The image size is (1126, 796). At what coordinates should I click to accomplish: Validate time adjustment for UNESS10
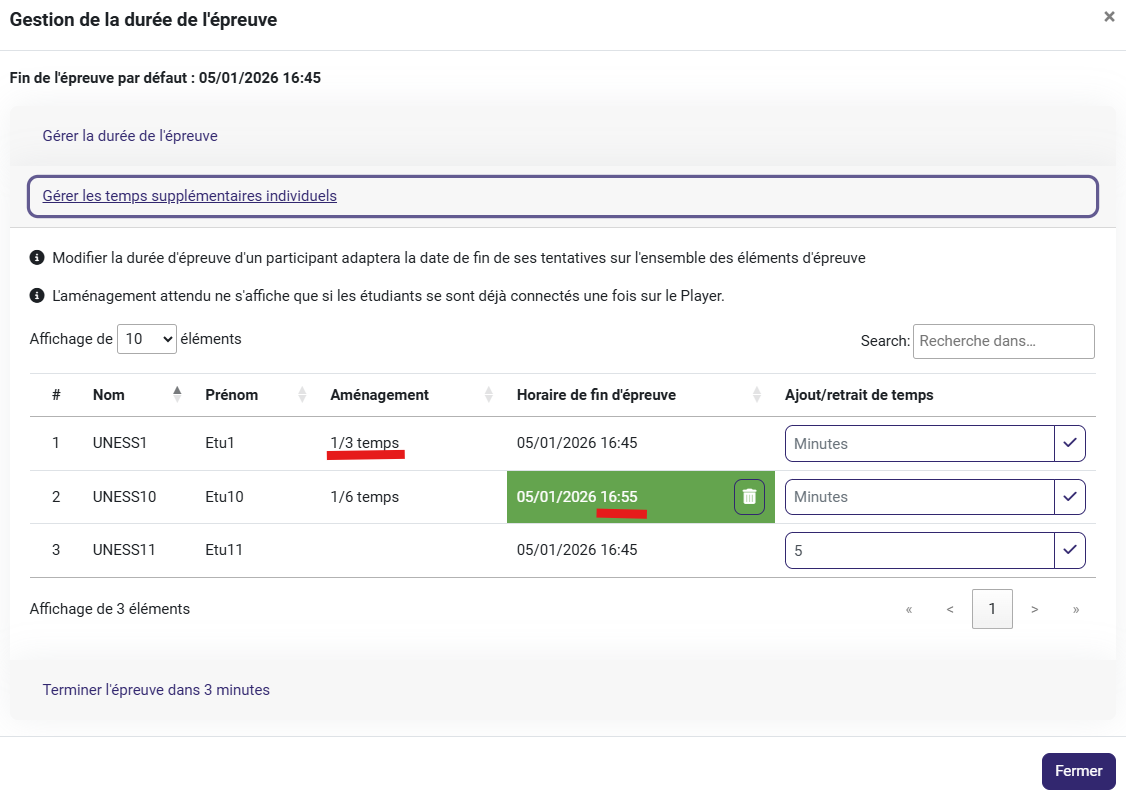(x=1070, y=497)
